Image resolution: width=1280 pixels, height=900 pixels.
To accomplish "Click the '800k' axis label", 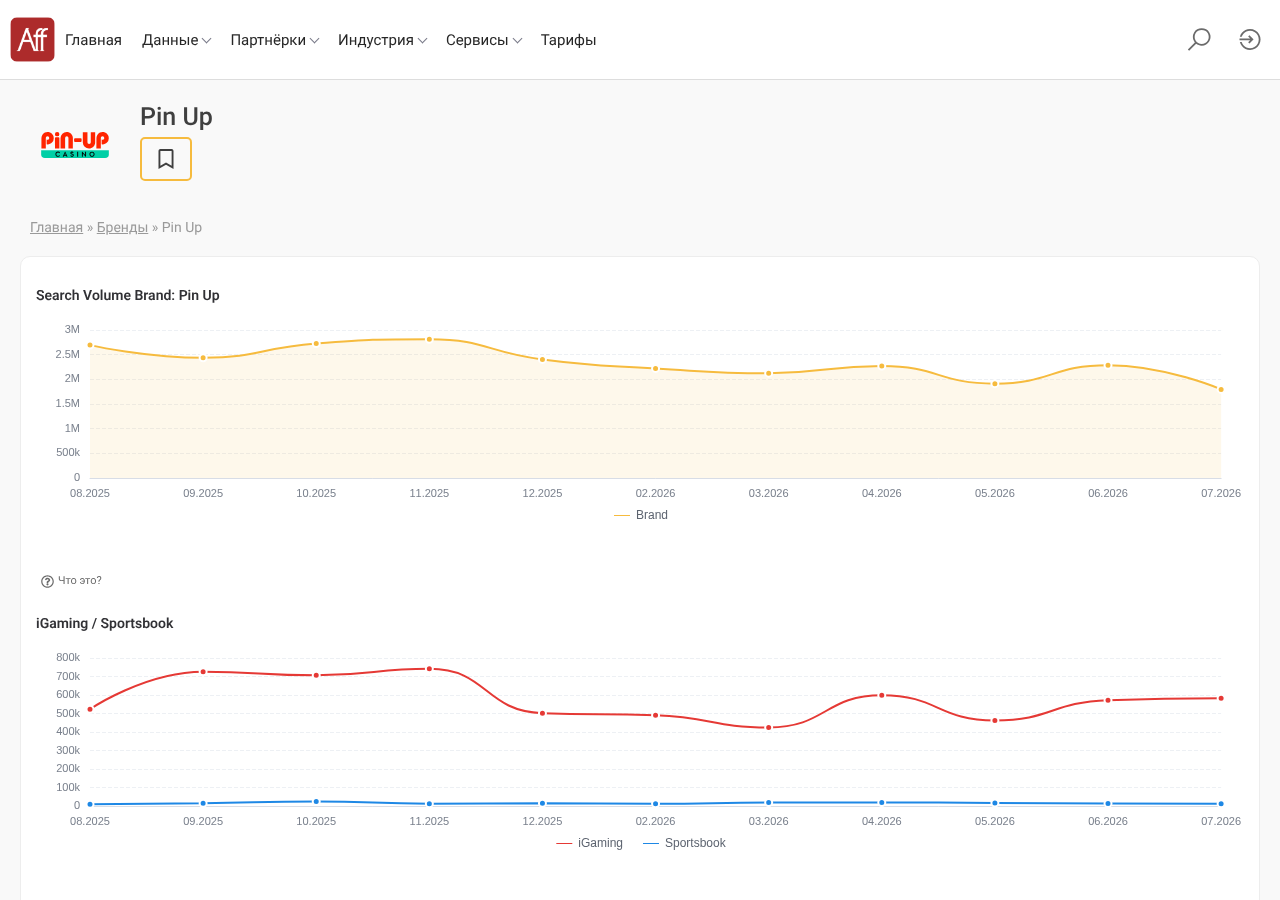I will tap(68, 657).
